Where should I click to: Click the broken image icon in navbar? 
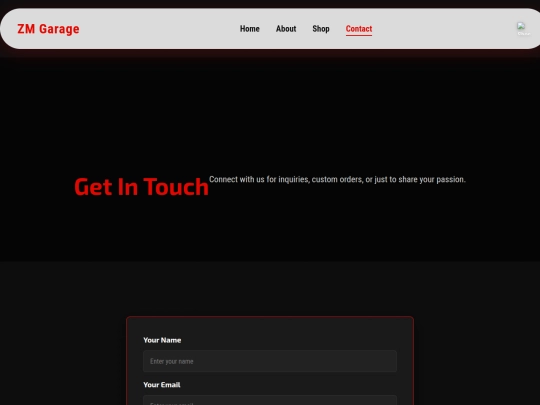523,29
